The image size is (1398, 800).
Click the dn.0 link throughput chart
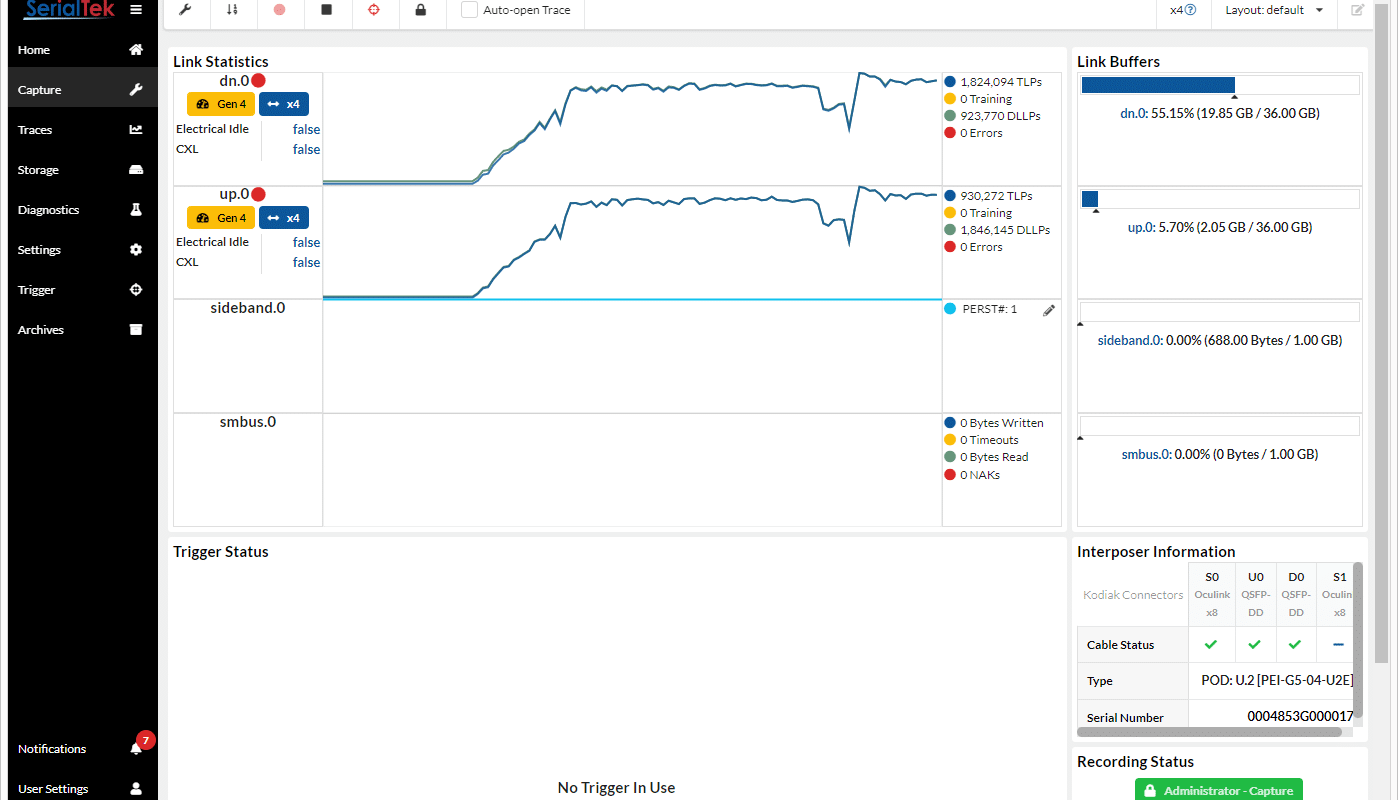click(632, 129)
